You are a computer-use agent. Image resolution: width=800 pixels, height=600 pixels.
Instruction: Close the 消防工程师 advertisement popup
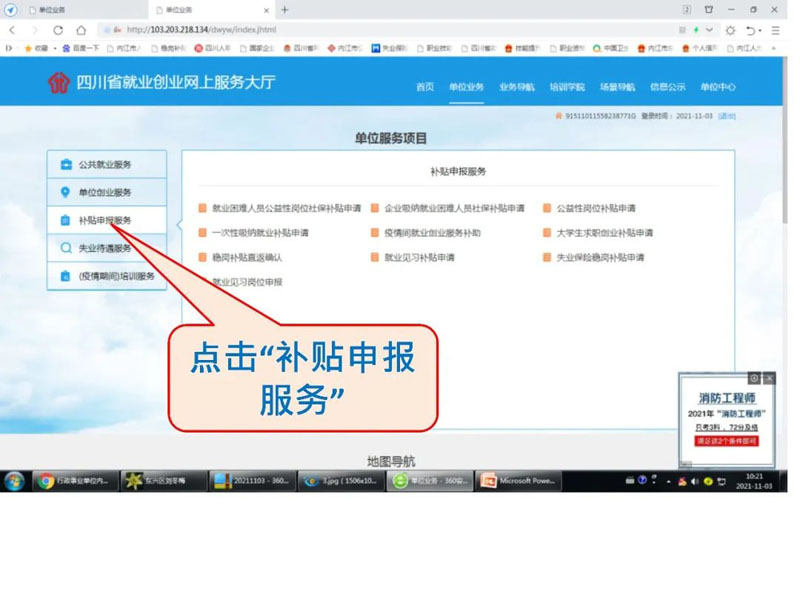pos(769,379)
